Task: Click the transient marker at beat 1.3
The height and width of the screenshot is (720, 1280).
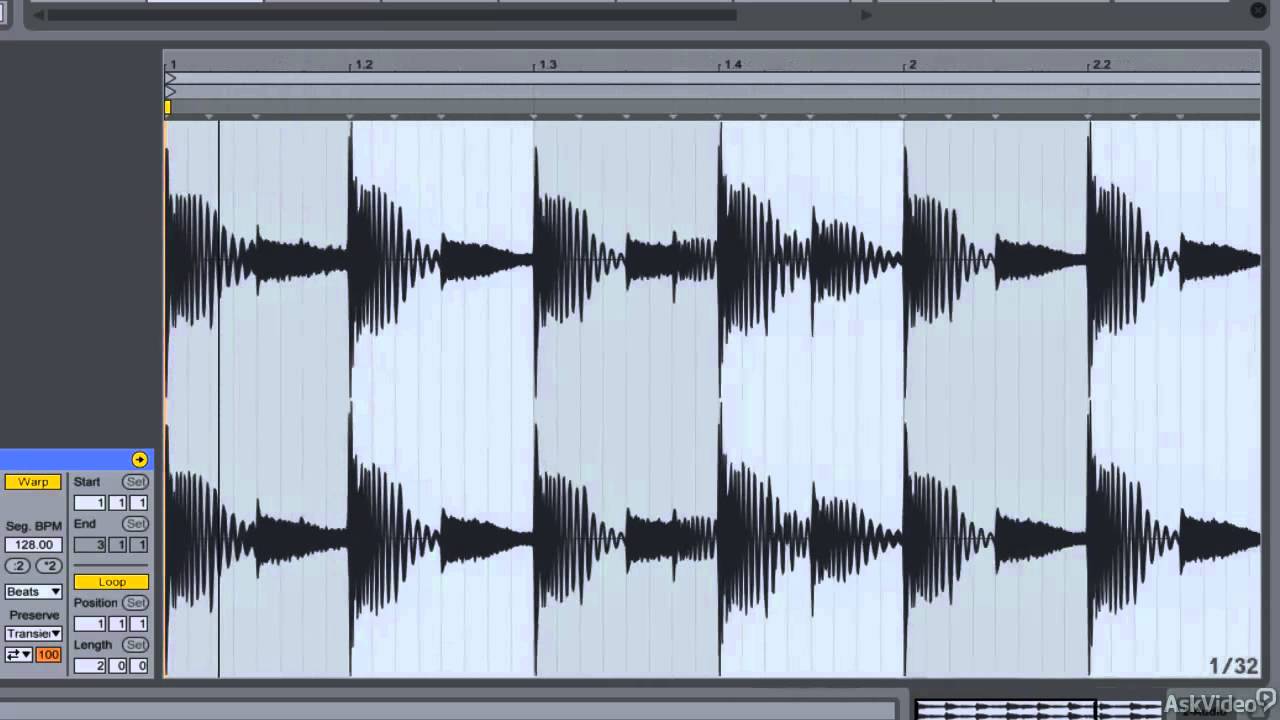Action: click(534, 117)
